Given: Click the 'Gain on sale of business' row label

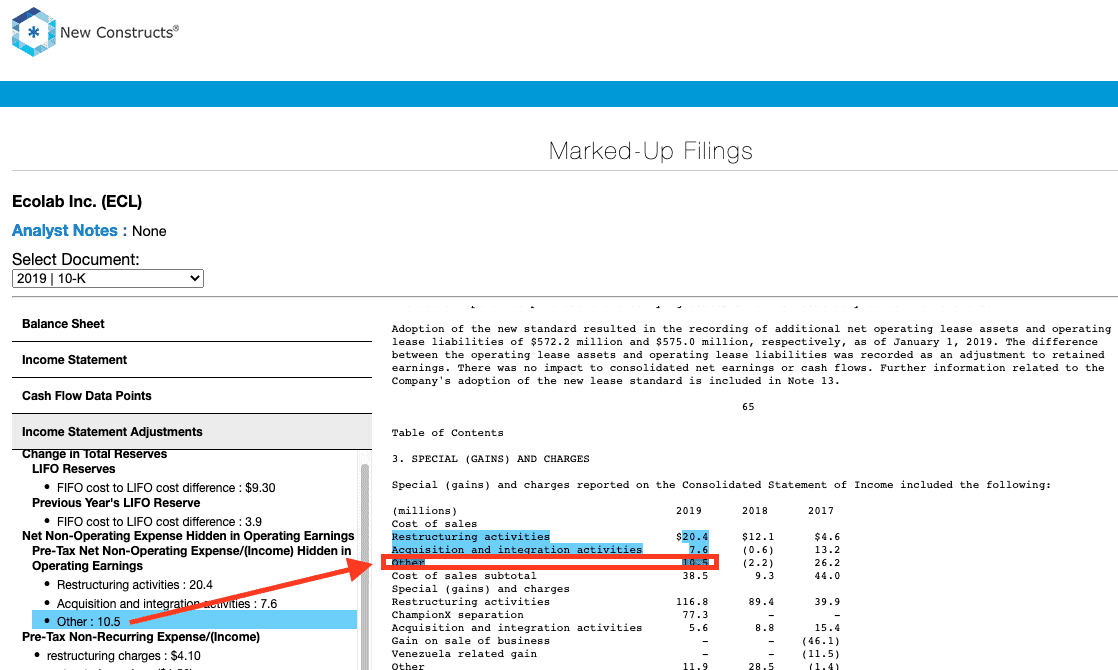Looking at the screenshot, I should pyautogui.click(x=471, y=641).
